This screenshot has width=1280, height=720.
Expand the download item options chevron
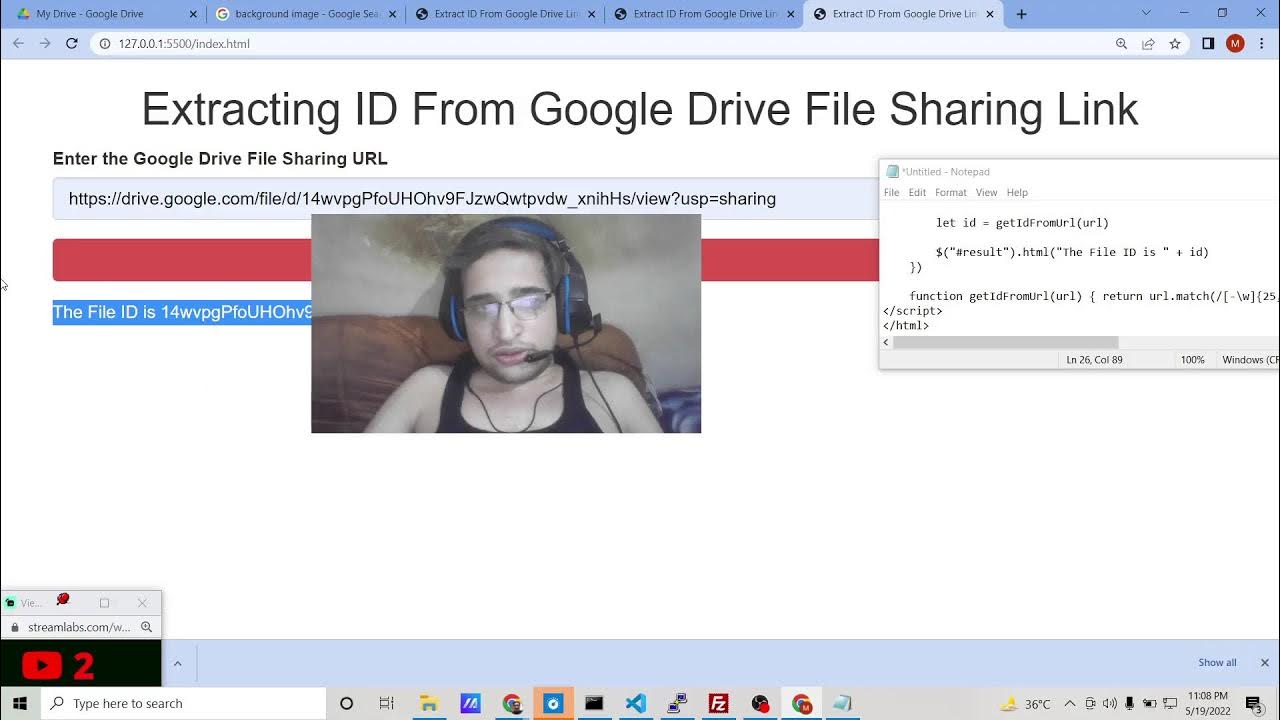coord(177,663)
